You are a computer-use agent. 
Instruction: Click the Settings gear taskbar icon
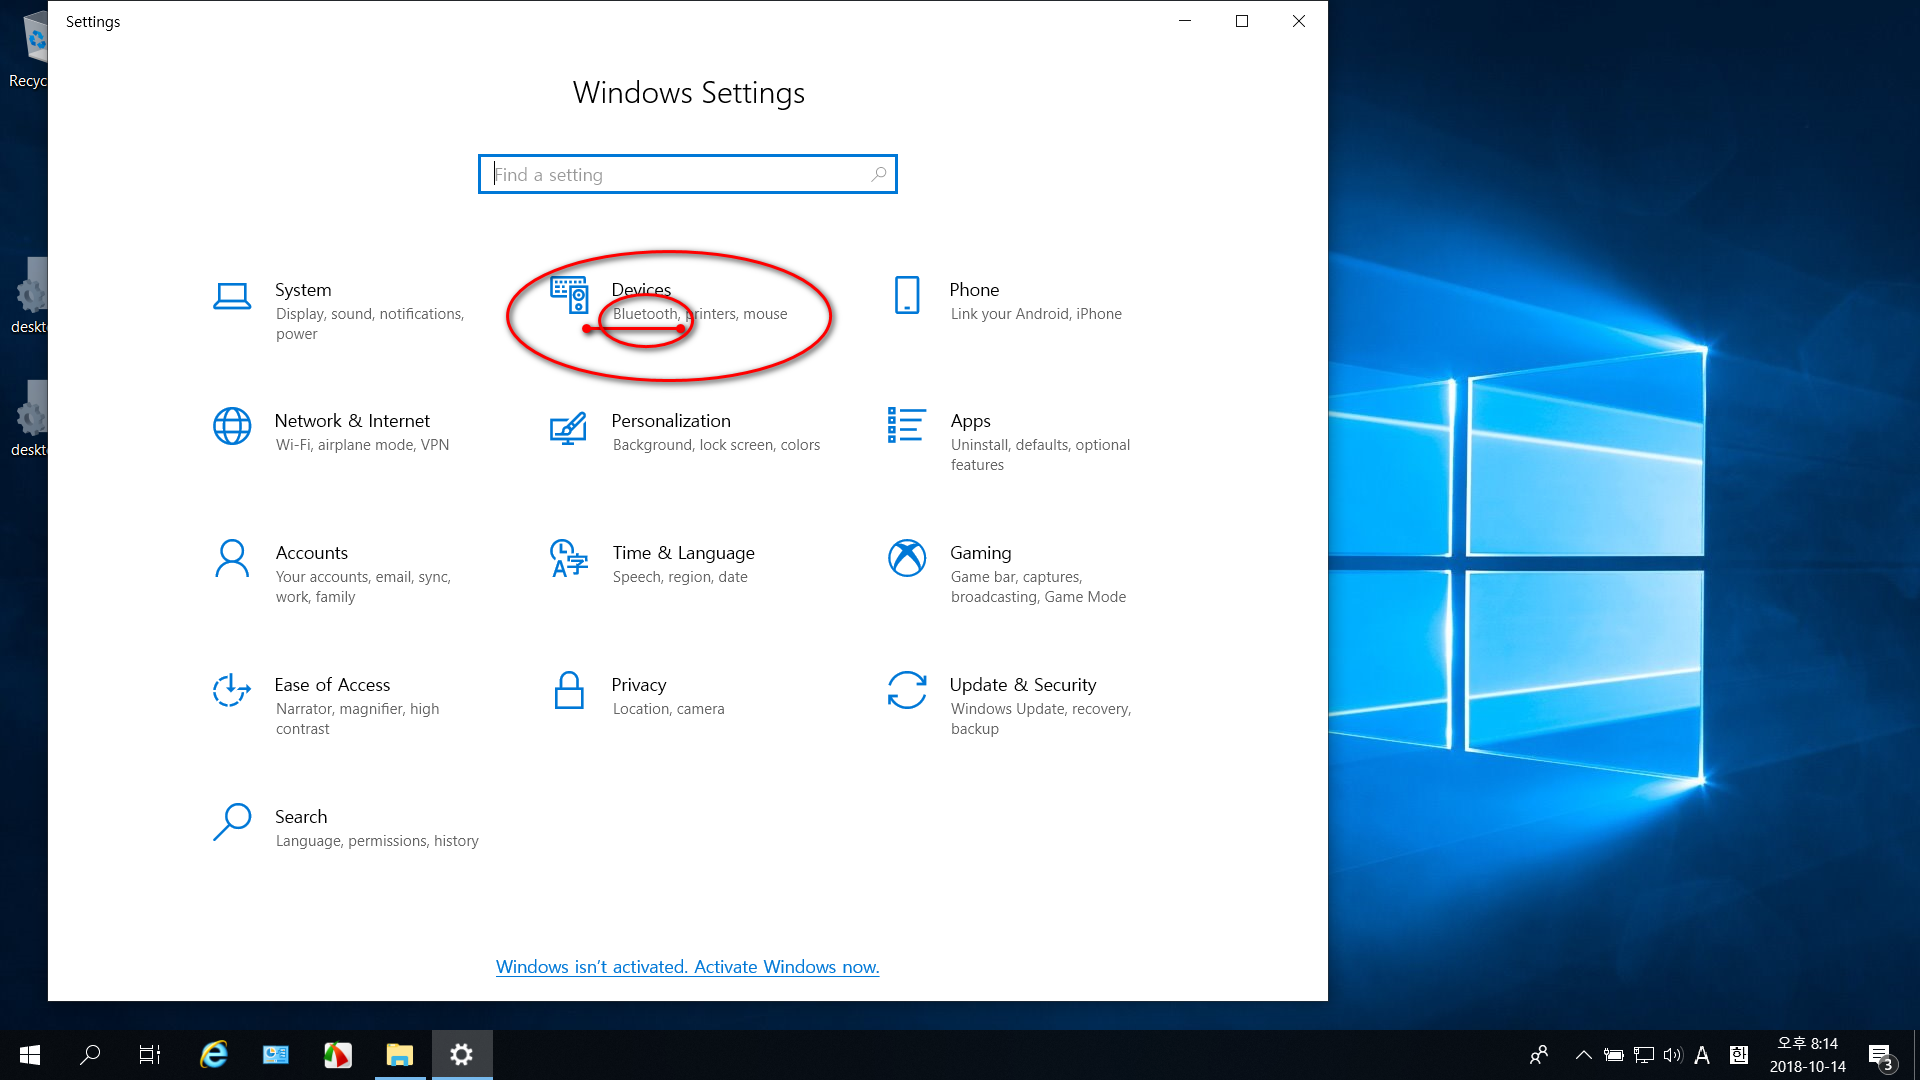tap(461, 1054)
